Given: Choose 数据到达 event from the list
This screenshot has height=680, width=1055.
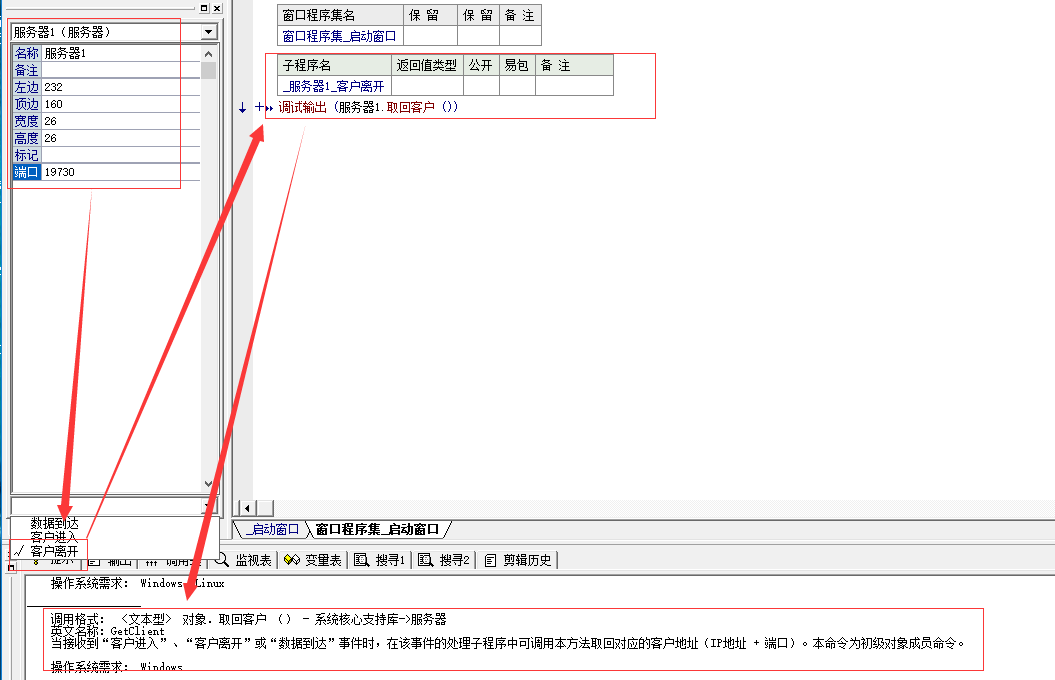Looking at the screenshot, I should tap(54, 523).
